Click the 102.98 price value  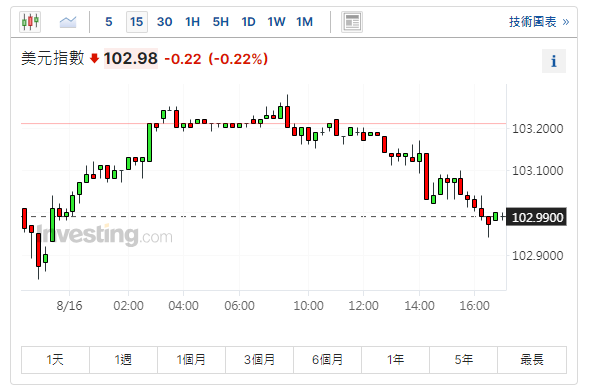pos(131,59)
